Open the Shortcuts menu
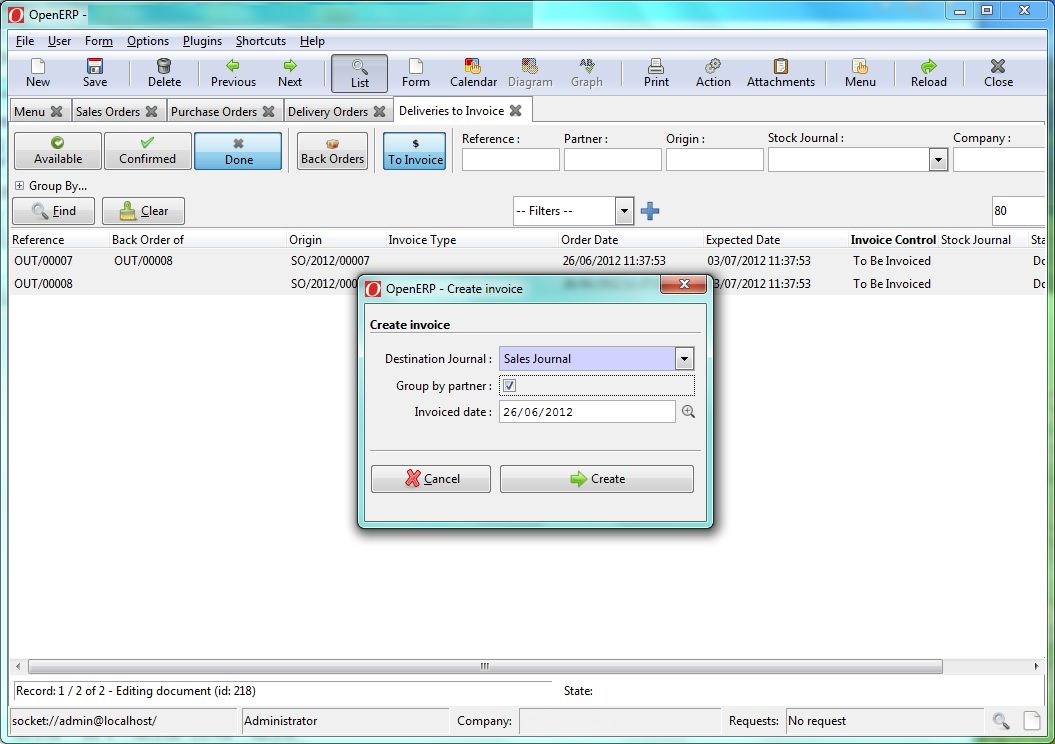This screenshot has width=1055, height=744. pyautogui.click(x=260, y=41)
